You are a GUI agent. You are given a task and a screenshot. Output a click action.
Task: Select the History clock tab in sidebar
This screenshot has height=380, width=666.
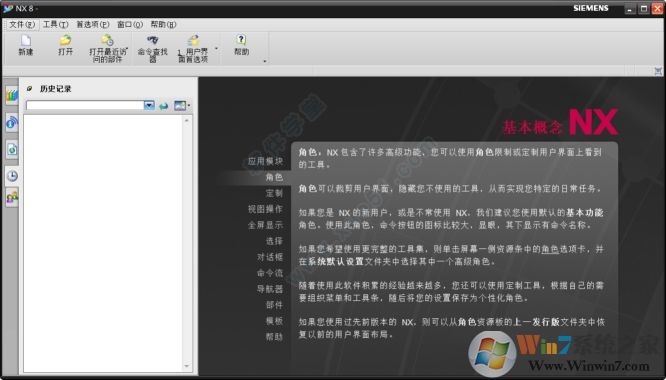click(12, 176)
